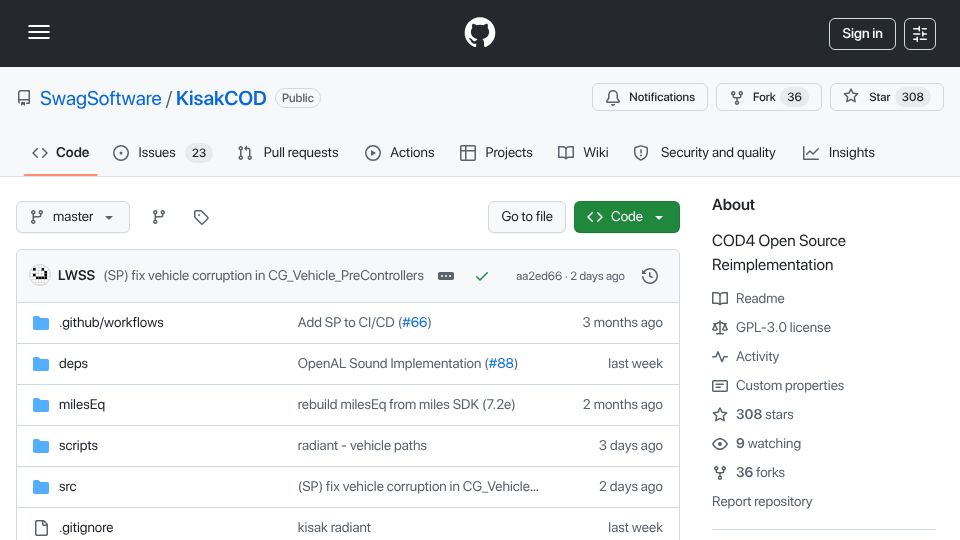Open LWSS avatar image
Screen dimensions: 960x540
click(x=40, y=275)
